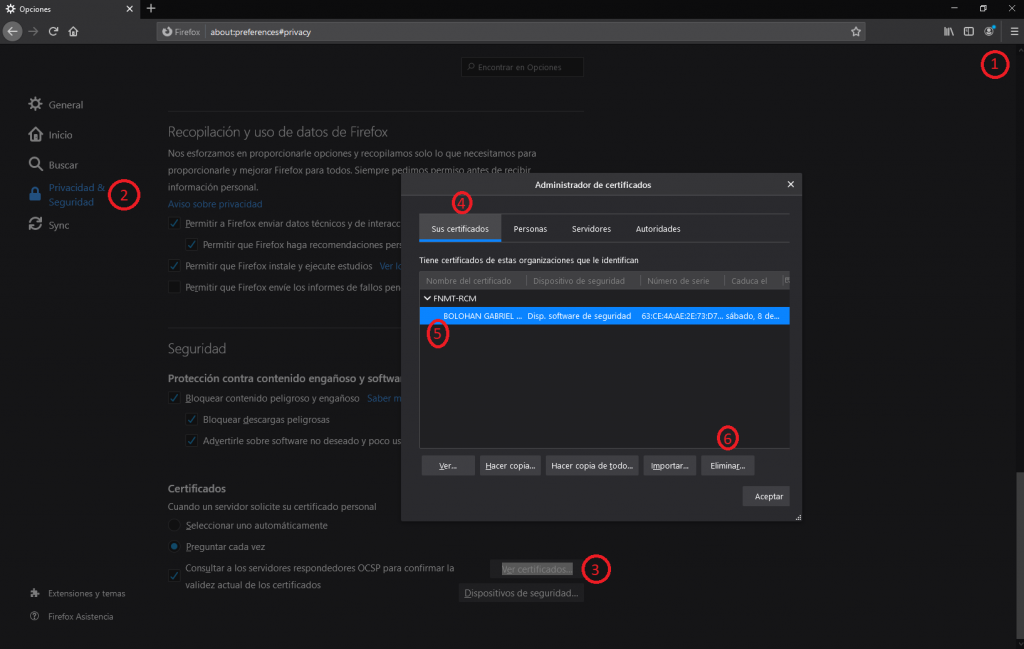The height and width of the screenshot is (649, 1024).
Task: Click the Ver... certificate button
Action: coord(448,466)
